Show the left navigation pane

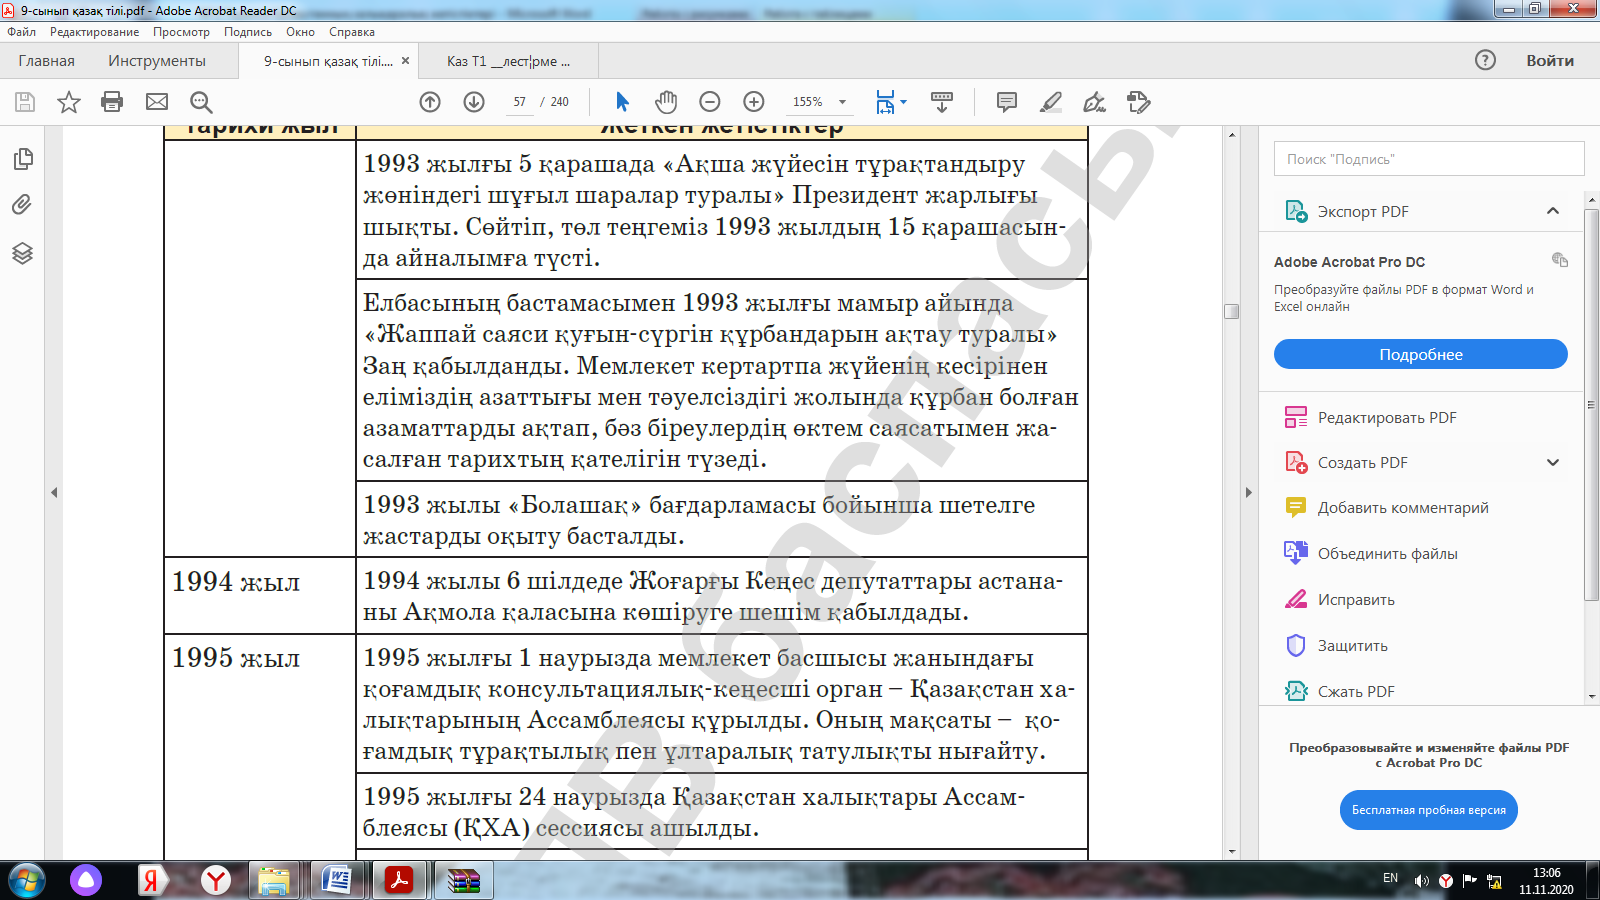click(x=54, y=492)
